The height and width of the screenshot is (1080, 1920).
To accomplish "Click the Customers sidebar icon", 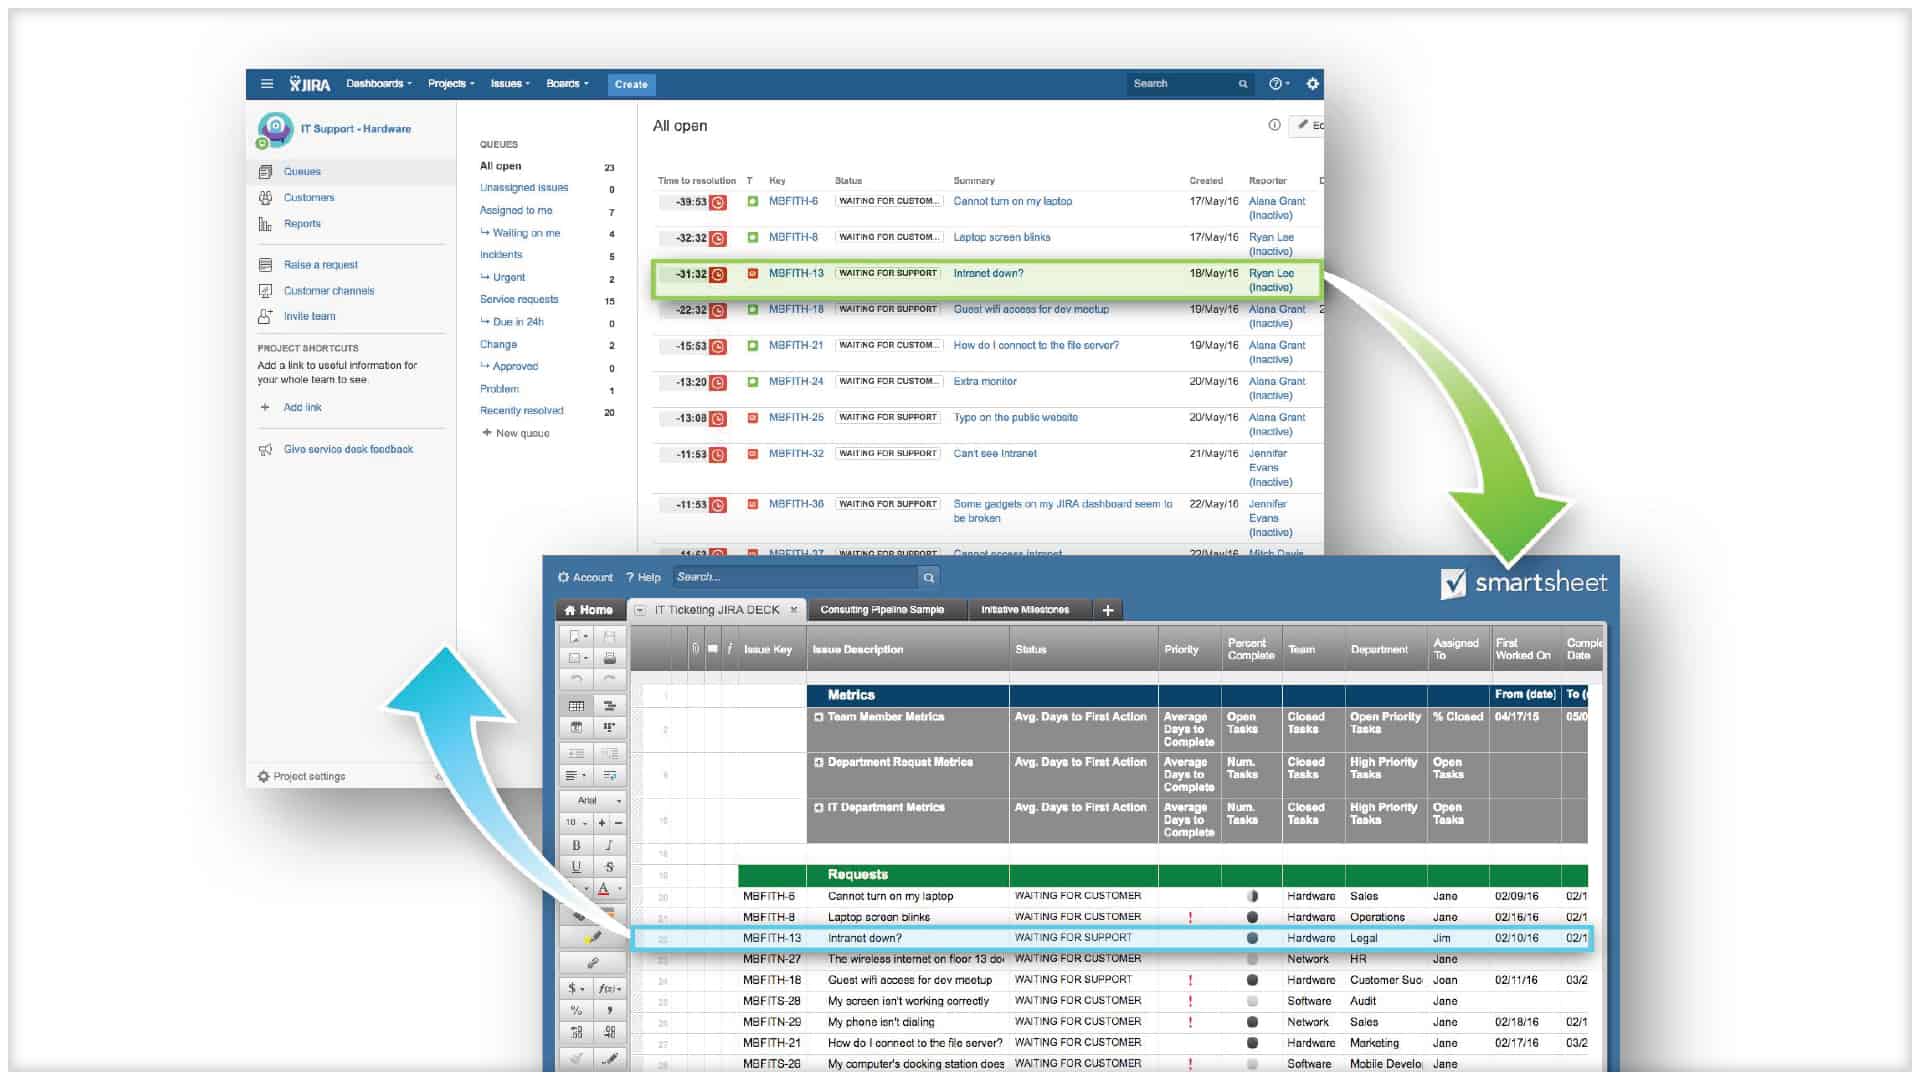I will coord(265,198).
